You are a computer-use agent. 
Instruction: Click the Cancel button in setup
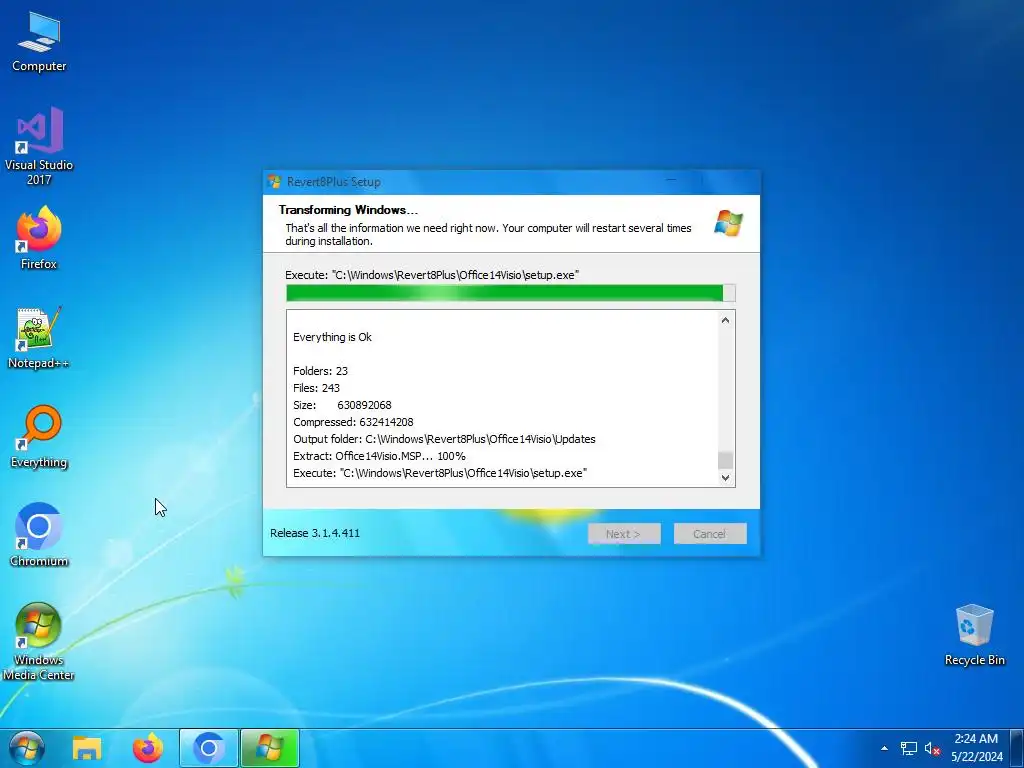tap(710, 534)
